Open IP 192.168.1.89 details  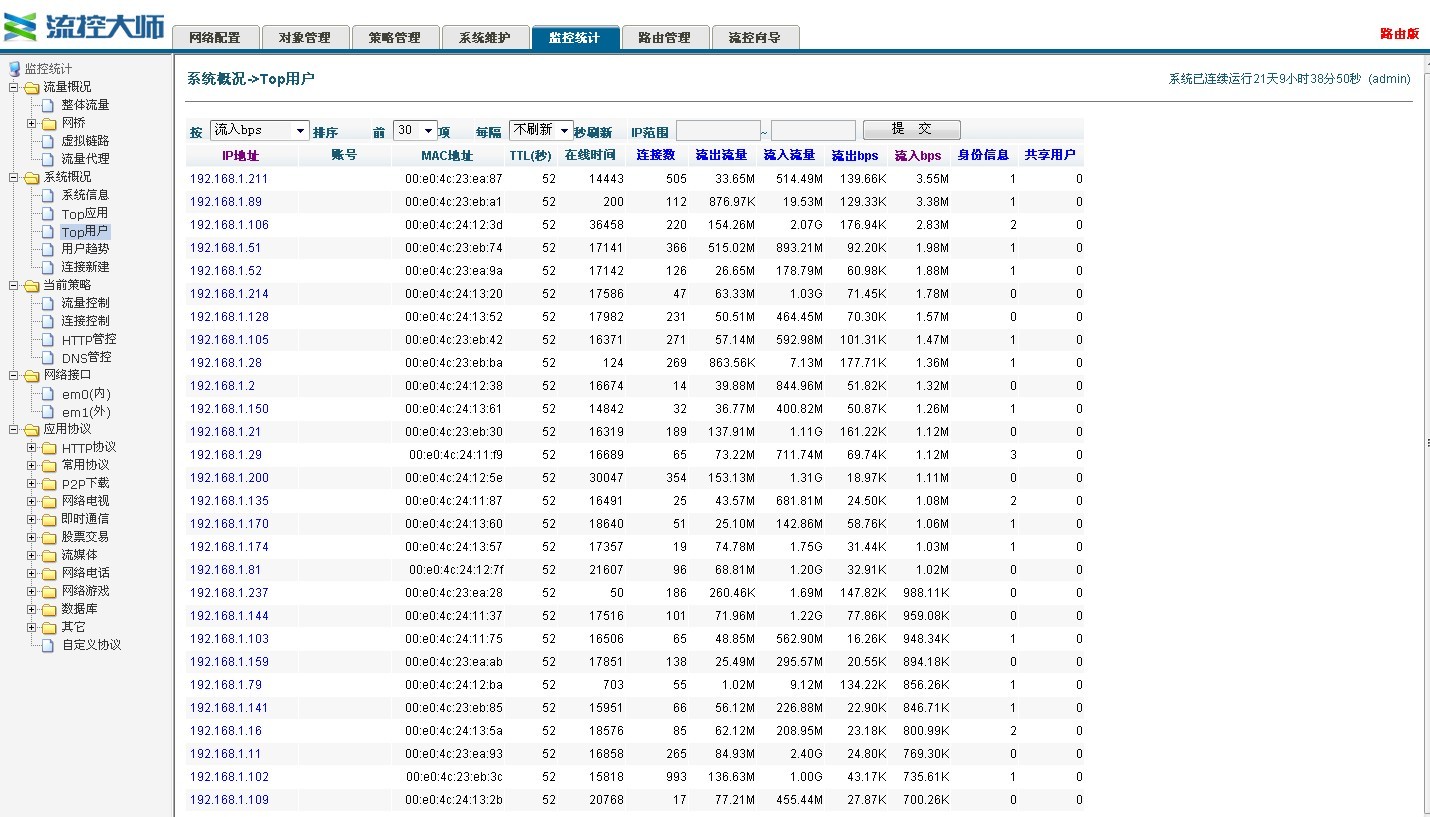[x=226, y=202]
